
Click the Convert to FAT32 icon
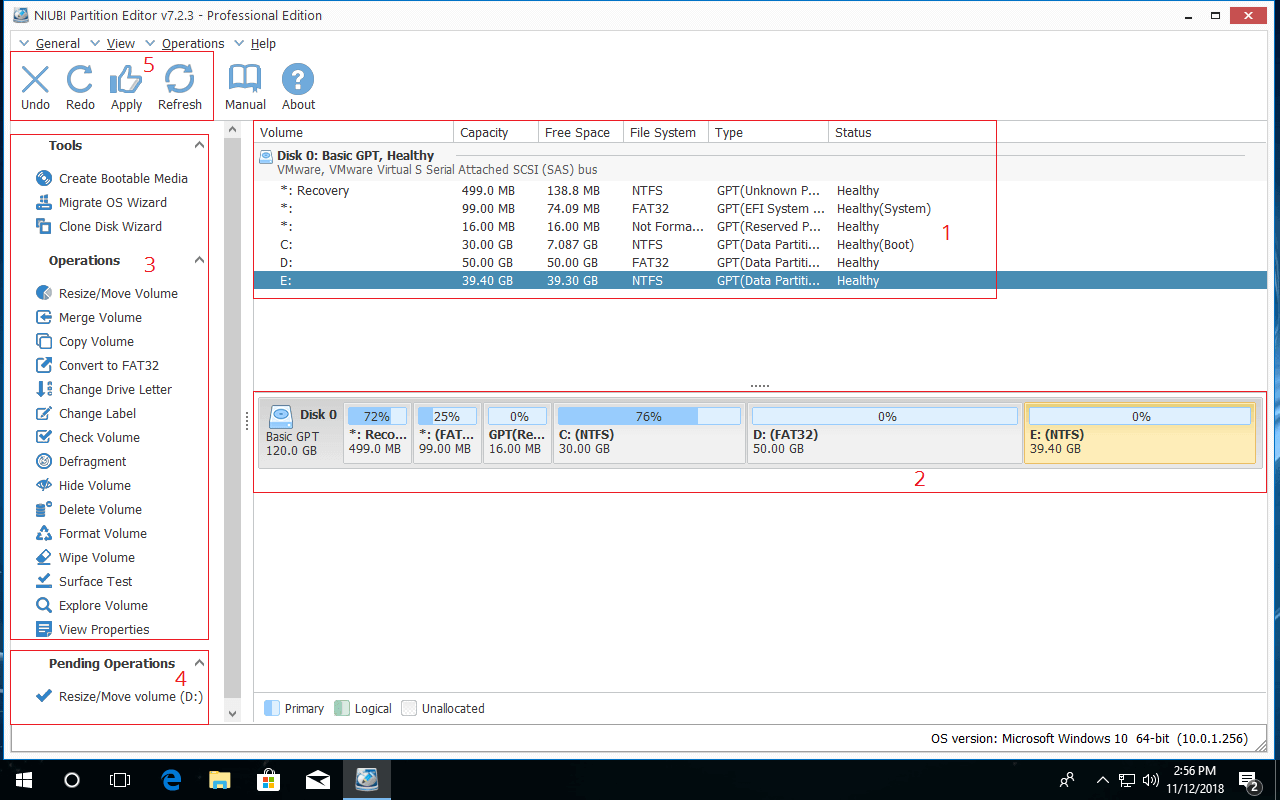click(x=43, y=365)
